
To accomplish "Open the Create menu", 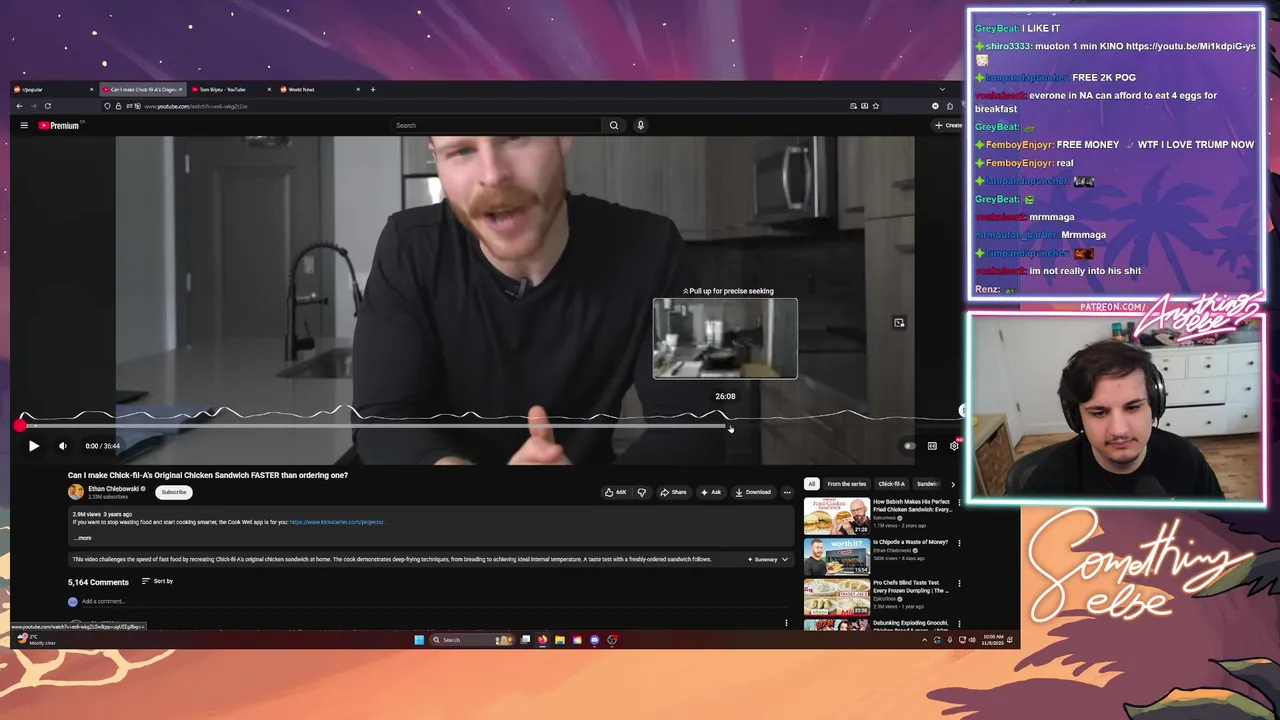I will pyautogui.click(x=947, y=125).
